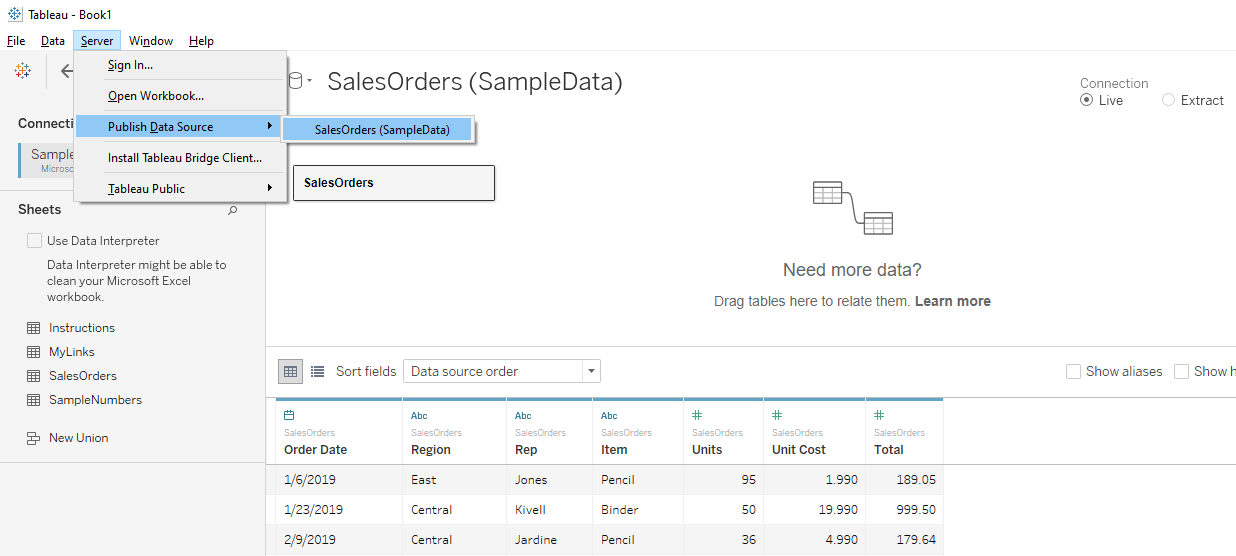This screenshot has width=1236, height=556.
Task: Click the New Union icon
Action: (x=33, y=438)
